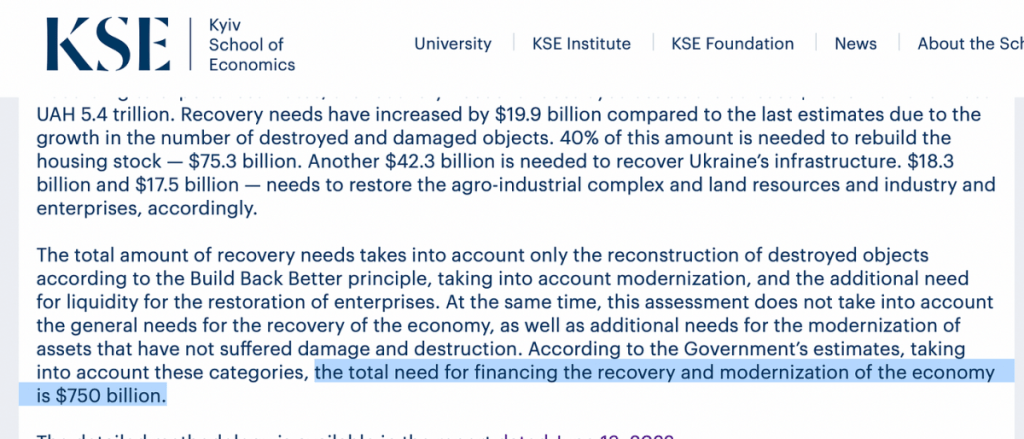Click the $75.3 billion housing figure

(230, 161)
